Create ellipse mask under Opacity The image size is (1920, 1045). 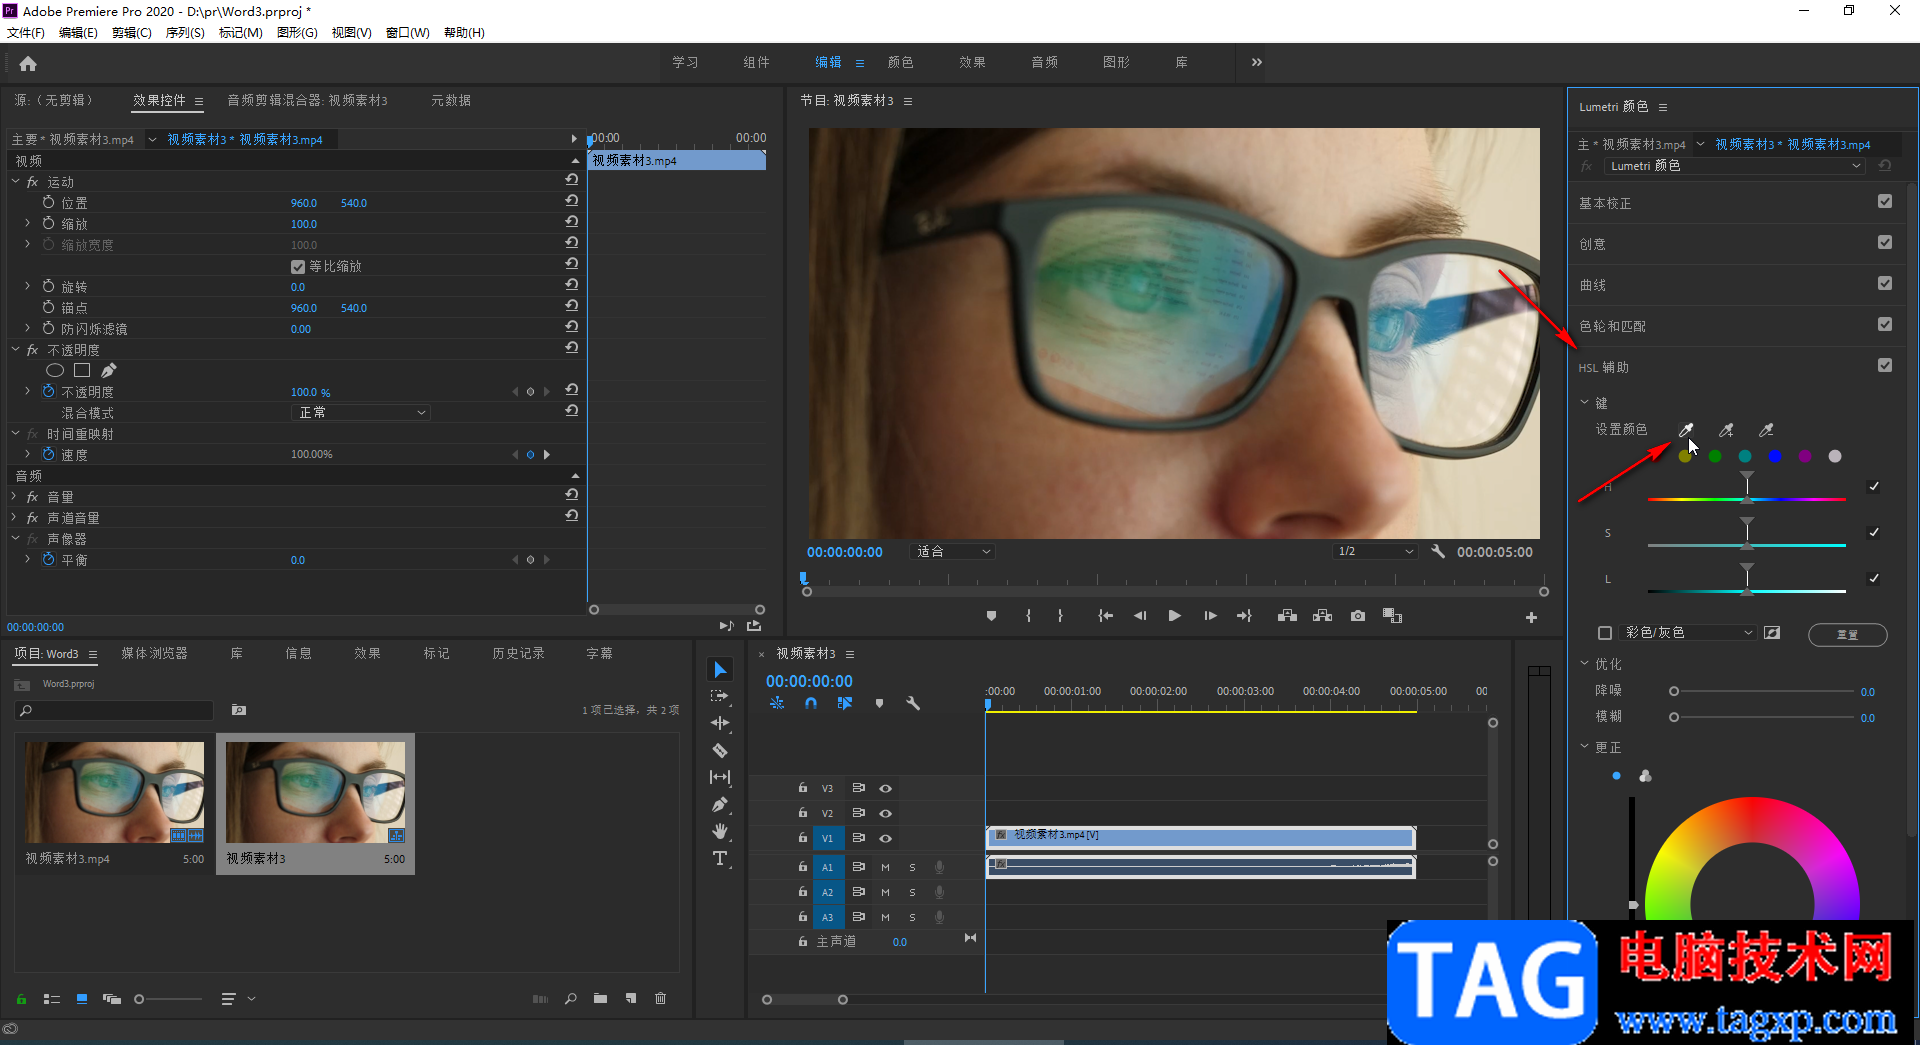tap(55, 371)
